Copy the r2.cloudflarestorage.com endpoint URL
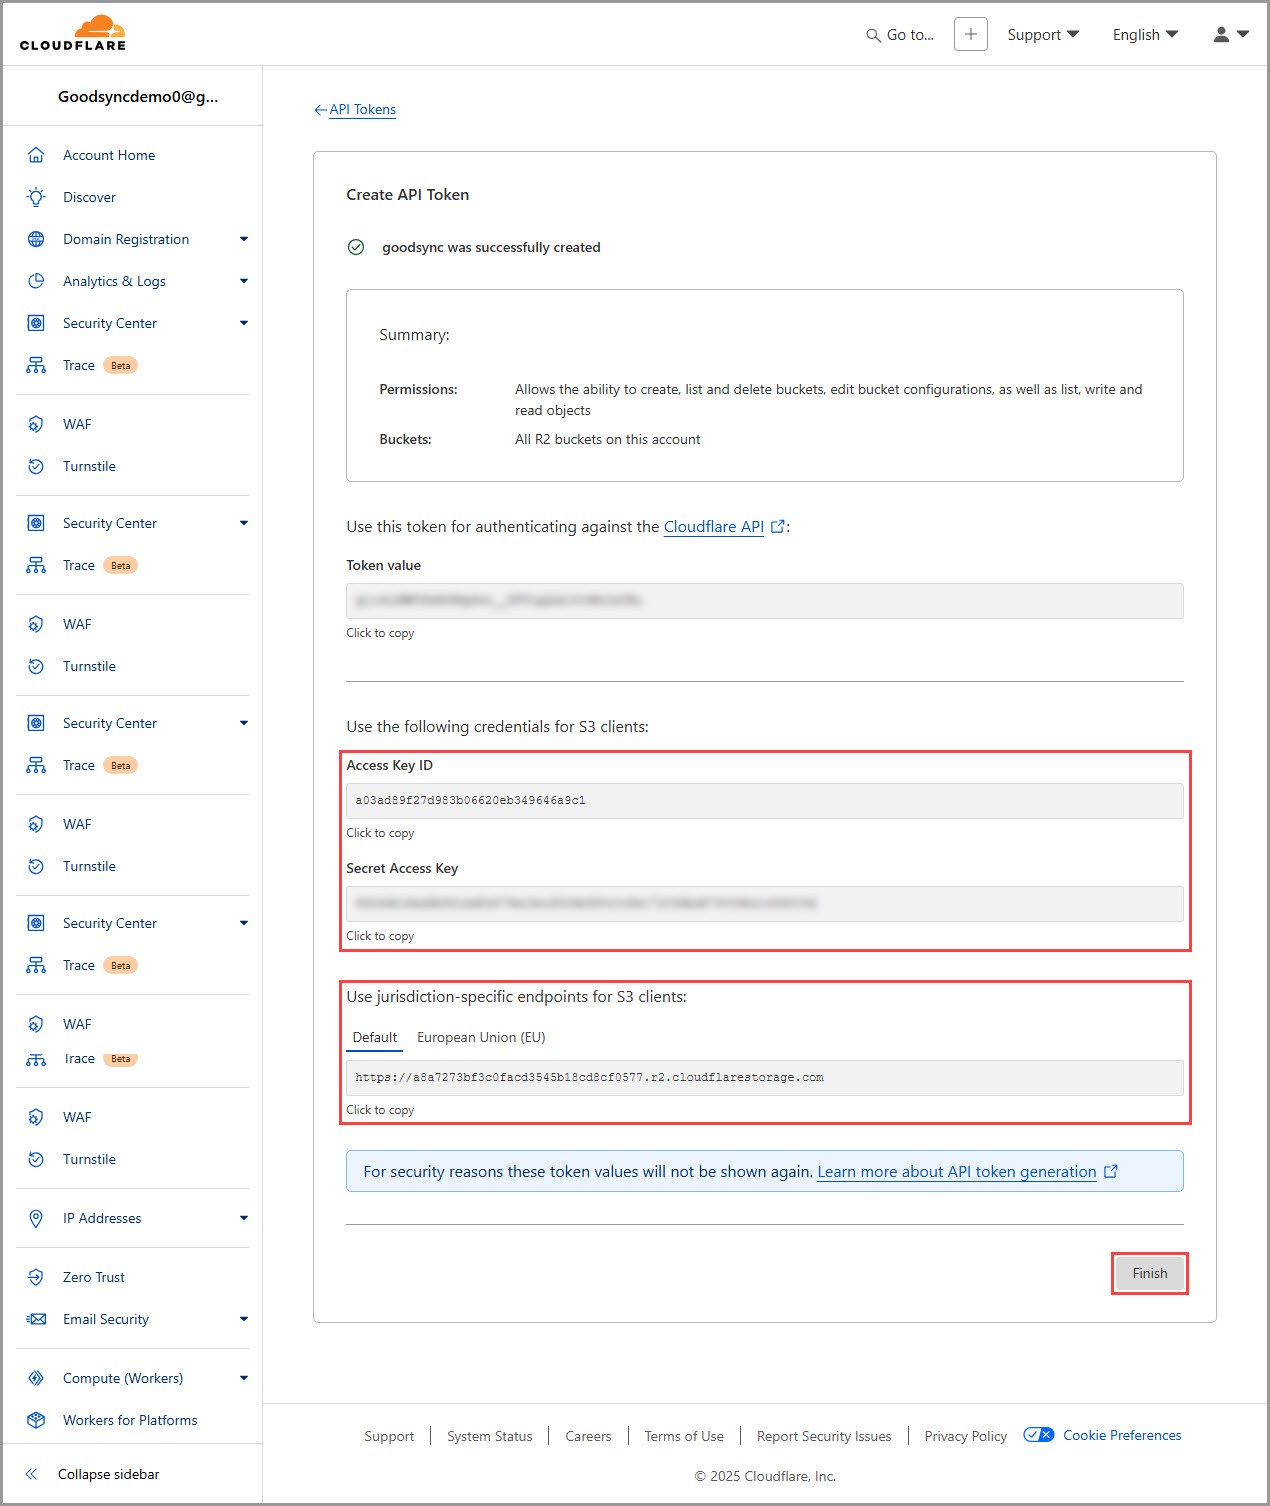The height and width of the screenshot is (1506, 1270). click(x=765, y=1078)
